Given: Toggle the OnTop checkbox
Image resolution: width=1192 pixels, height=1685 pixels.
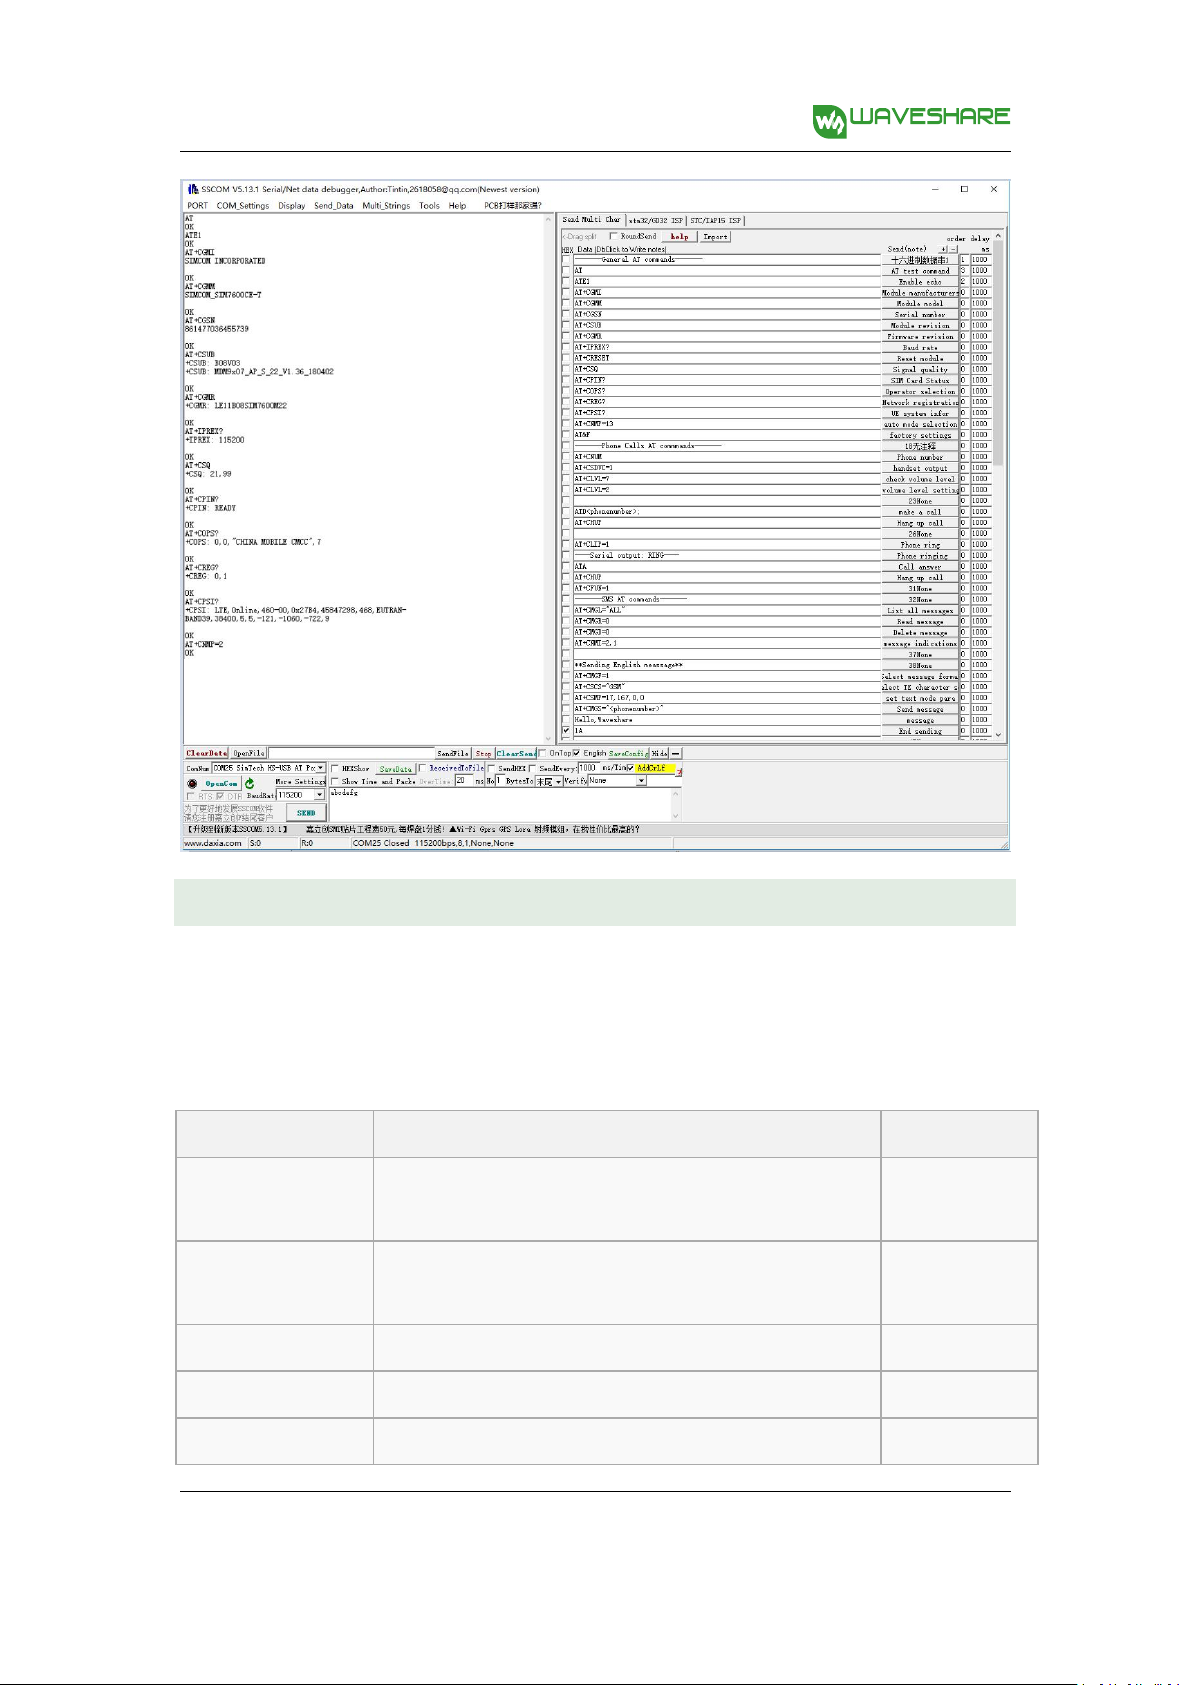Looking at the screenshot, I should (x=542, y=753).
